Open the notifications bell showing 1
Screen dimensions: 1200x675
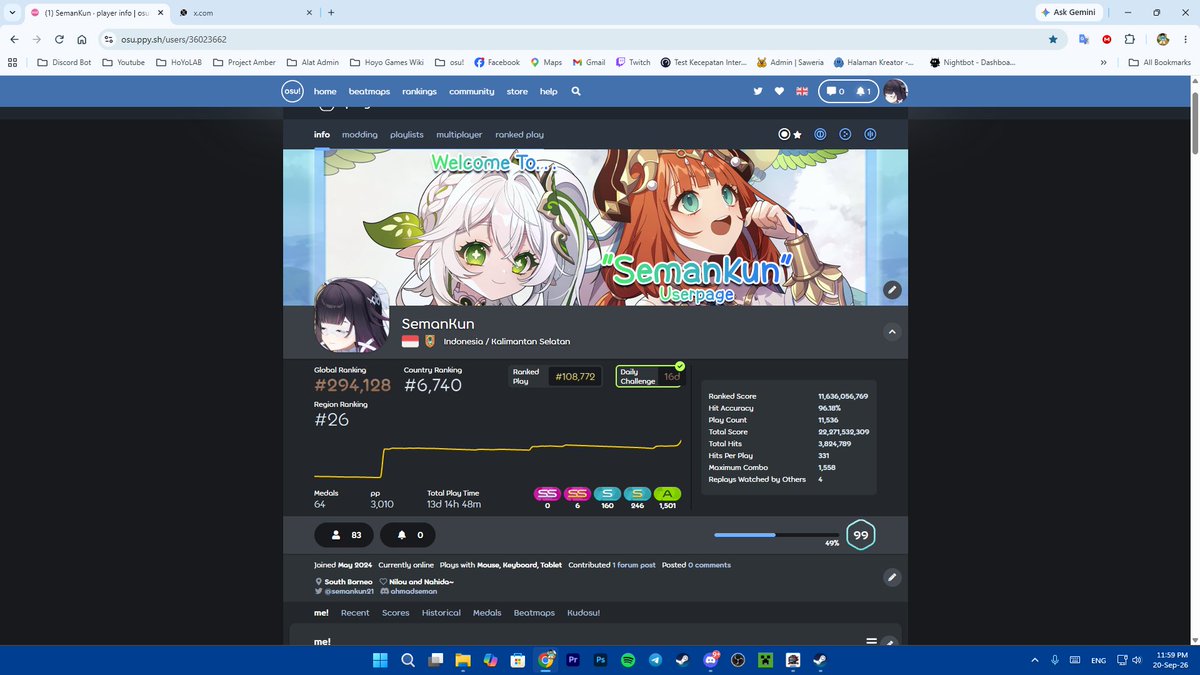[863, 91]
